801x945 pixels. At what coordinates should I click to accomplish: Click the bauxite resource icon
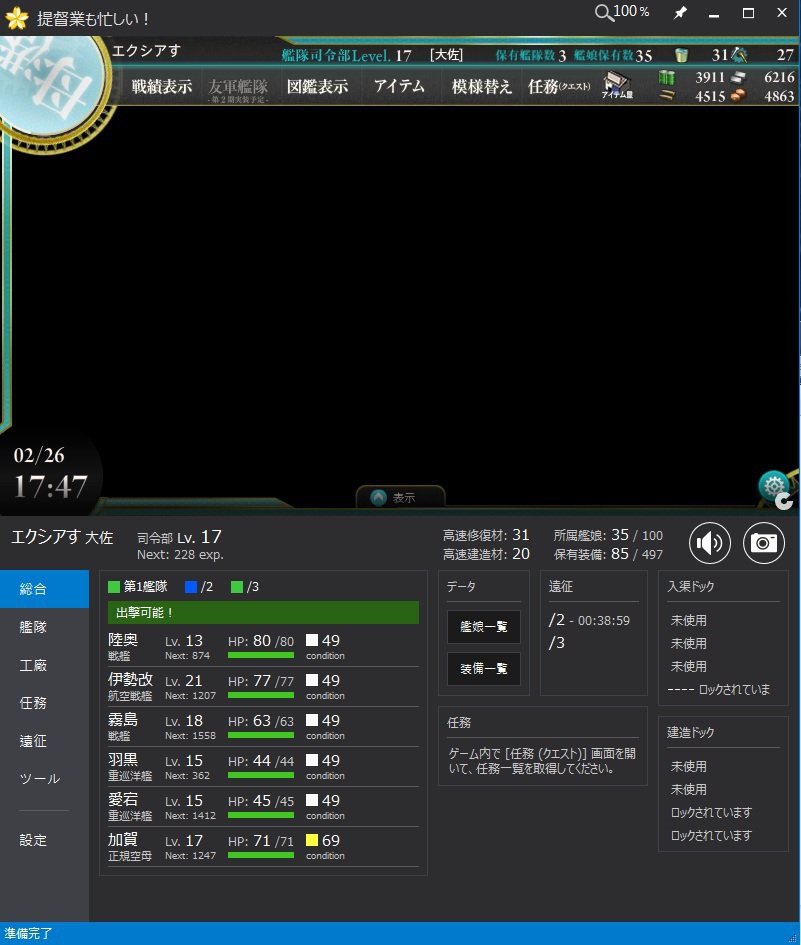tap(738, 95)
